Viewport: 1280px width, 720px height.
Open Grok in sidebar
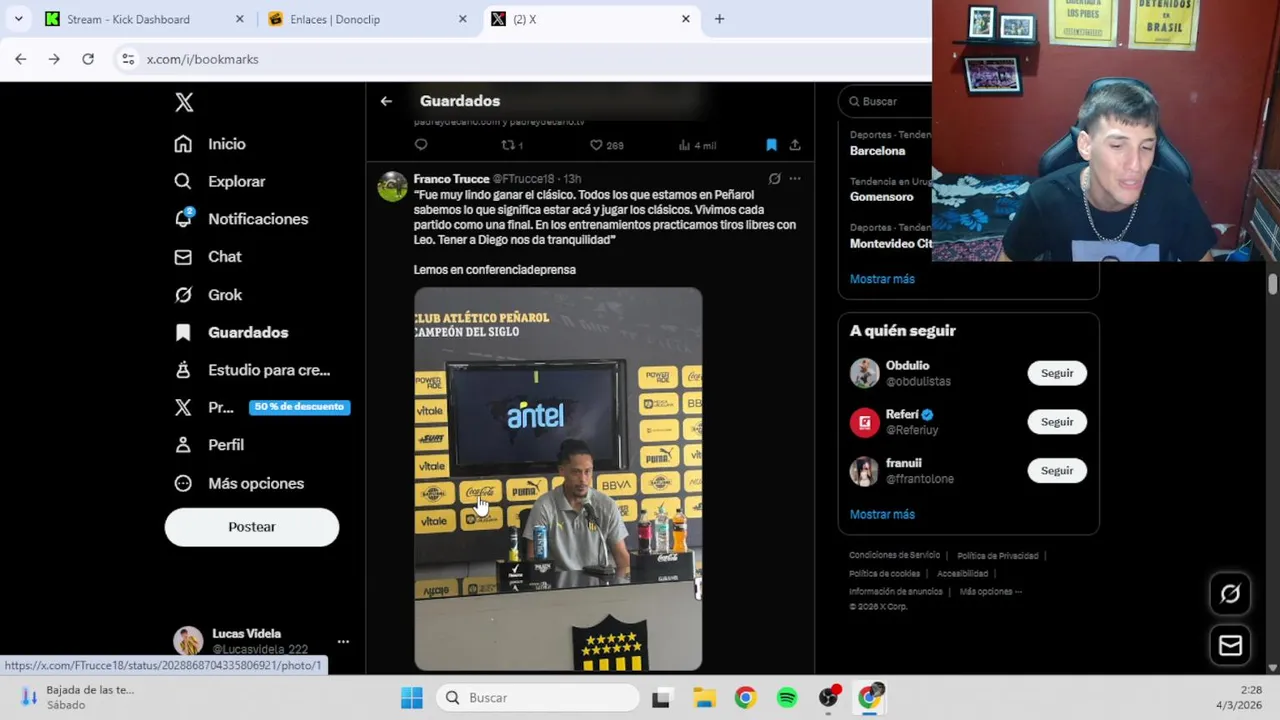click(x=207, y=295)
